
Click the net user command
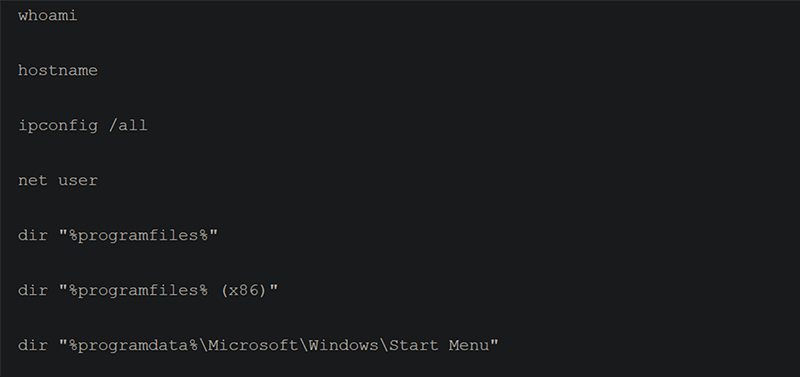tap(58, 181)
